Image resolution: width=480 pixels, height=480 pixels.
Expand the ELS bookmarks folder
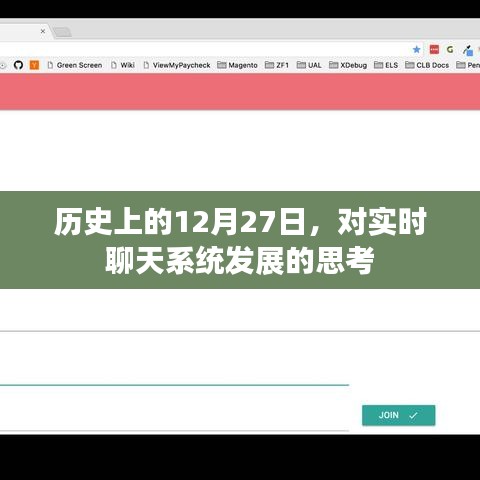tap(386, 65)
